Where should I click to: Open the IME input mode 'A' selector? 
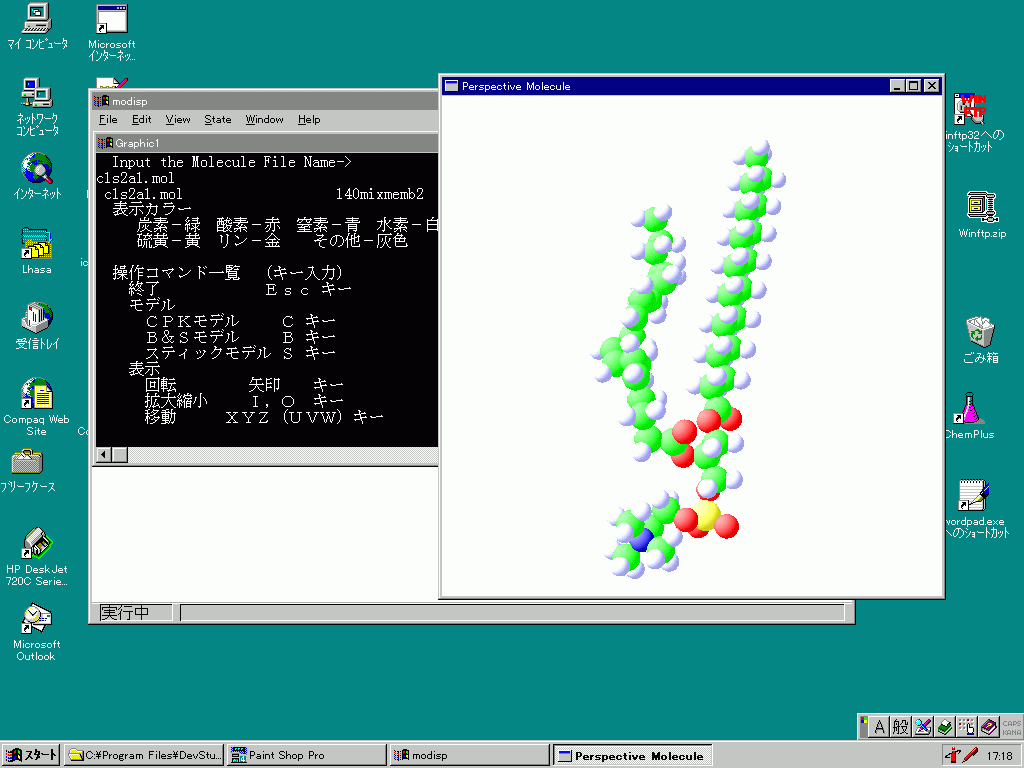(879, 727)
